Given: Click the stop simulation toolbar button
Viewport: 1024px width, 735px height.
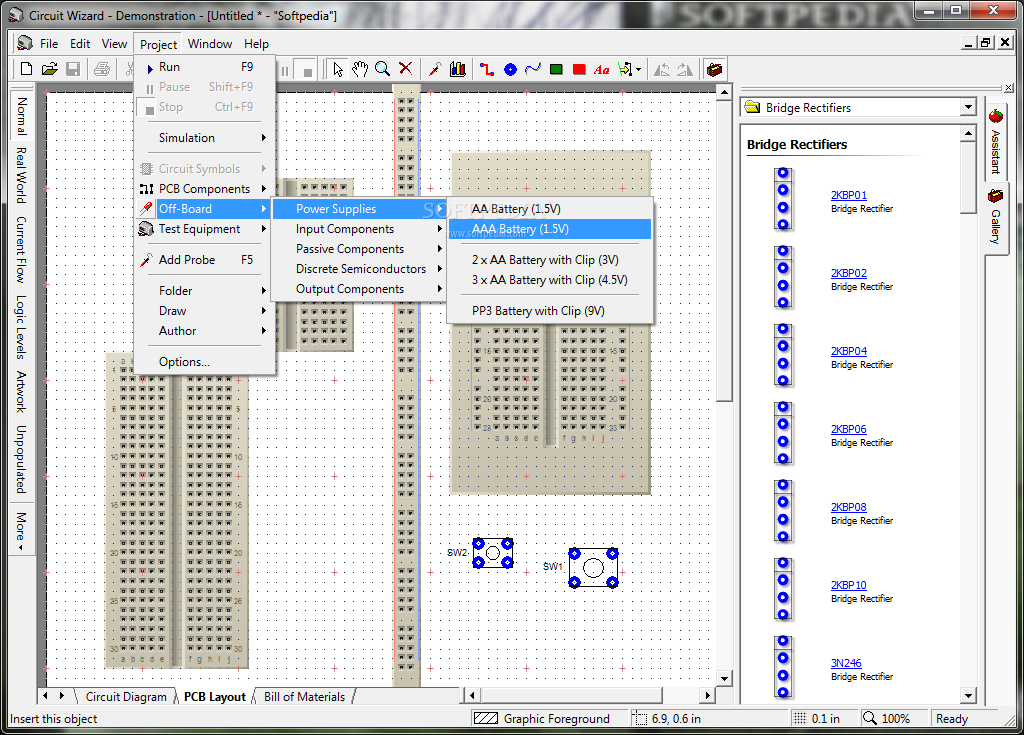Looking at the screenshot, I should [307, 71].
